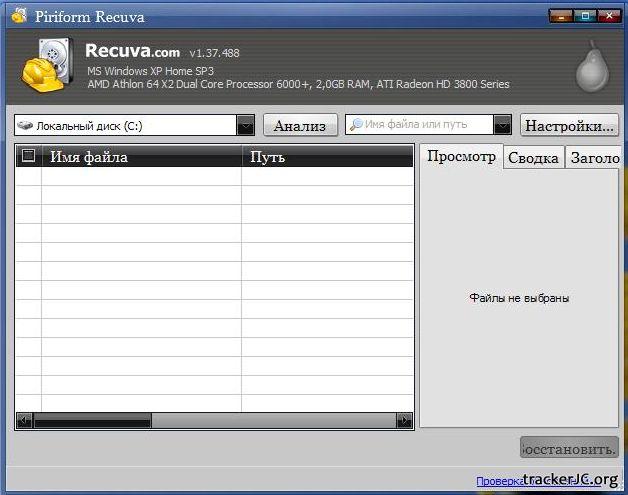Click the drive icon beside Локальный диск (C:)
The image size is (628, 495).
click(x=25, y=126)
